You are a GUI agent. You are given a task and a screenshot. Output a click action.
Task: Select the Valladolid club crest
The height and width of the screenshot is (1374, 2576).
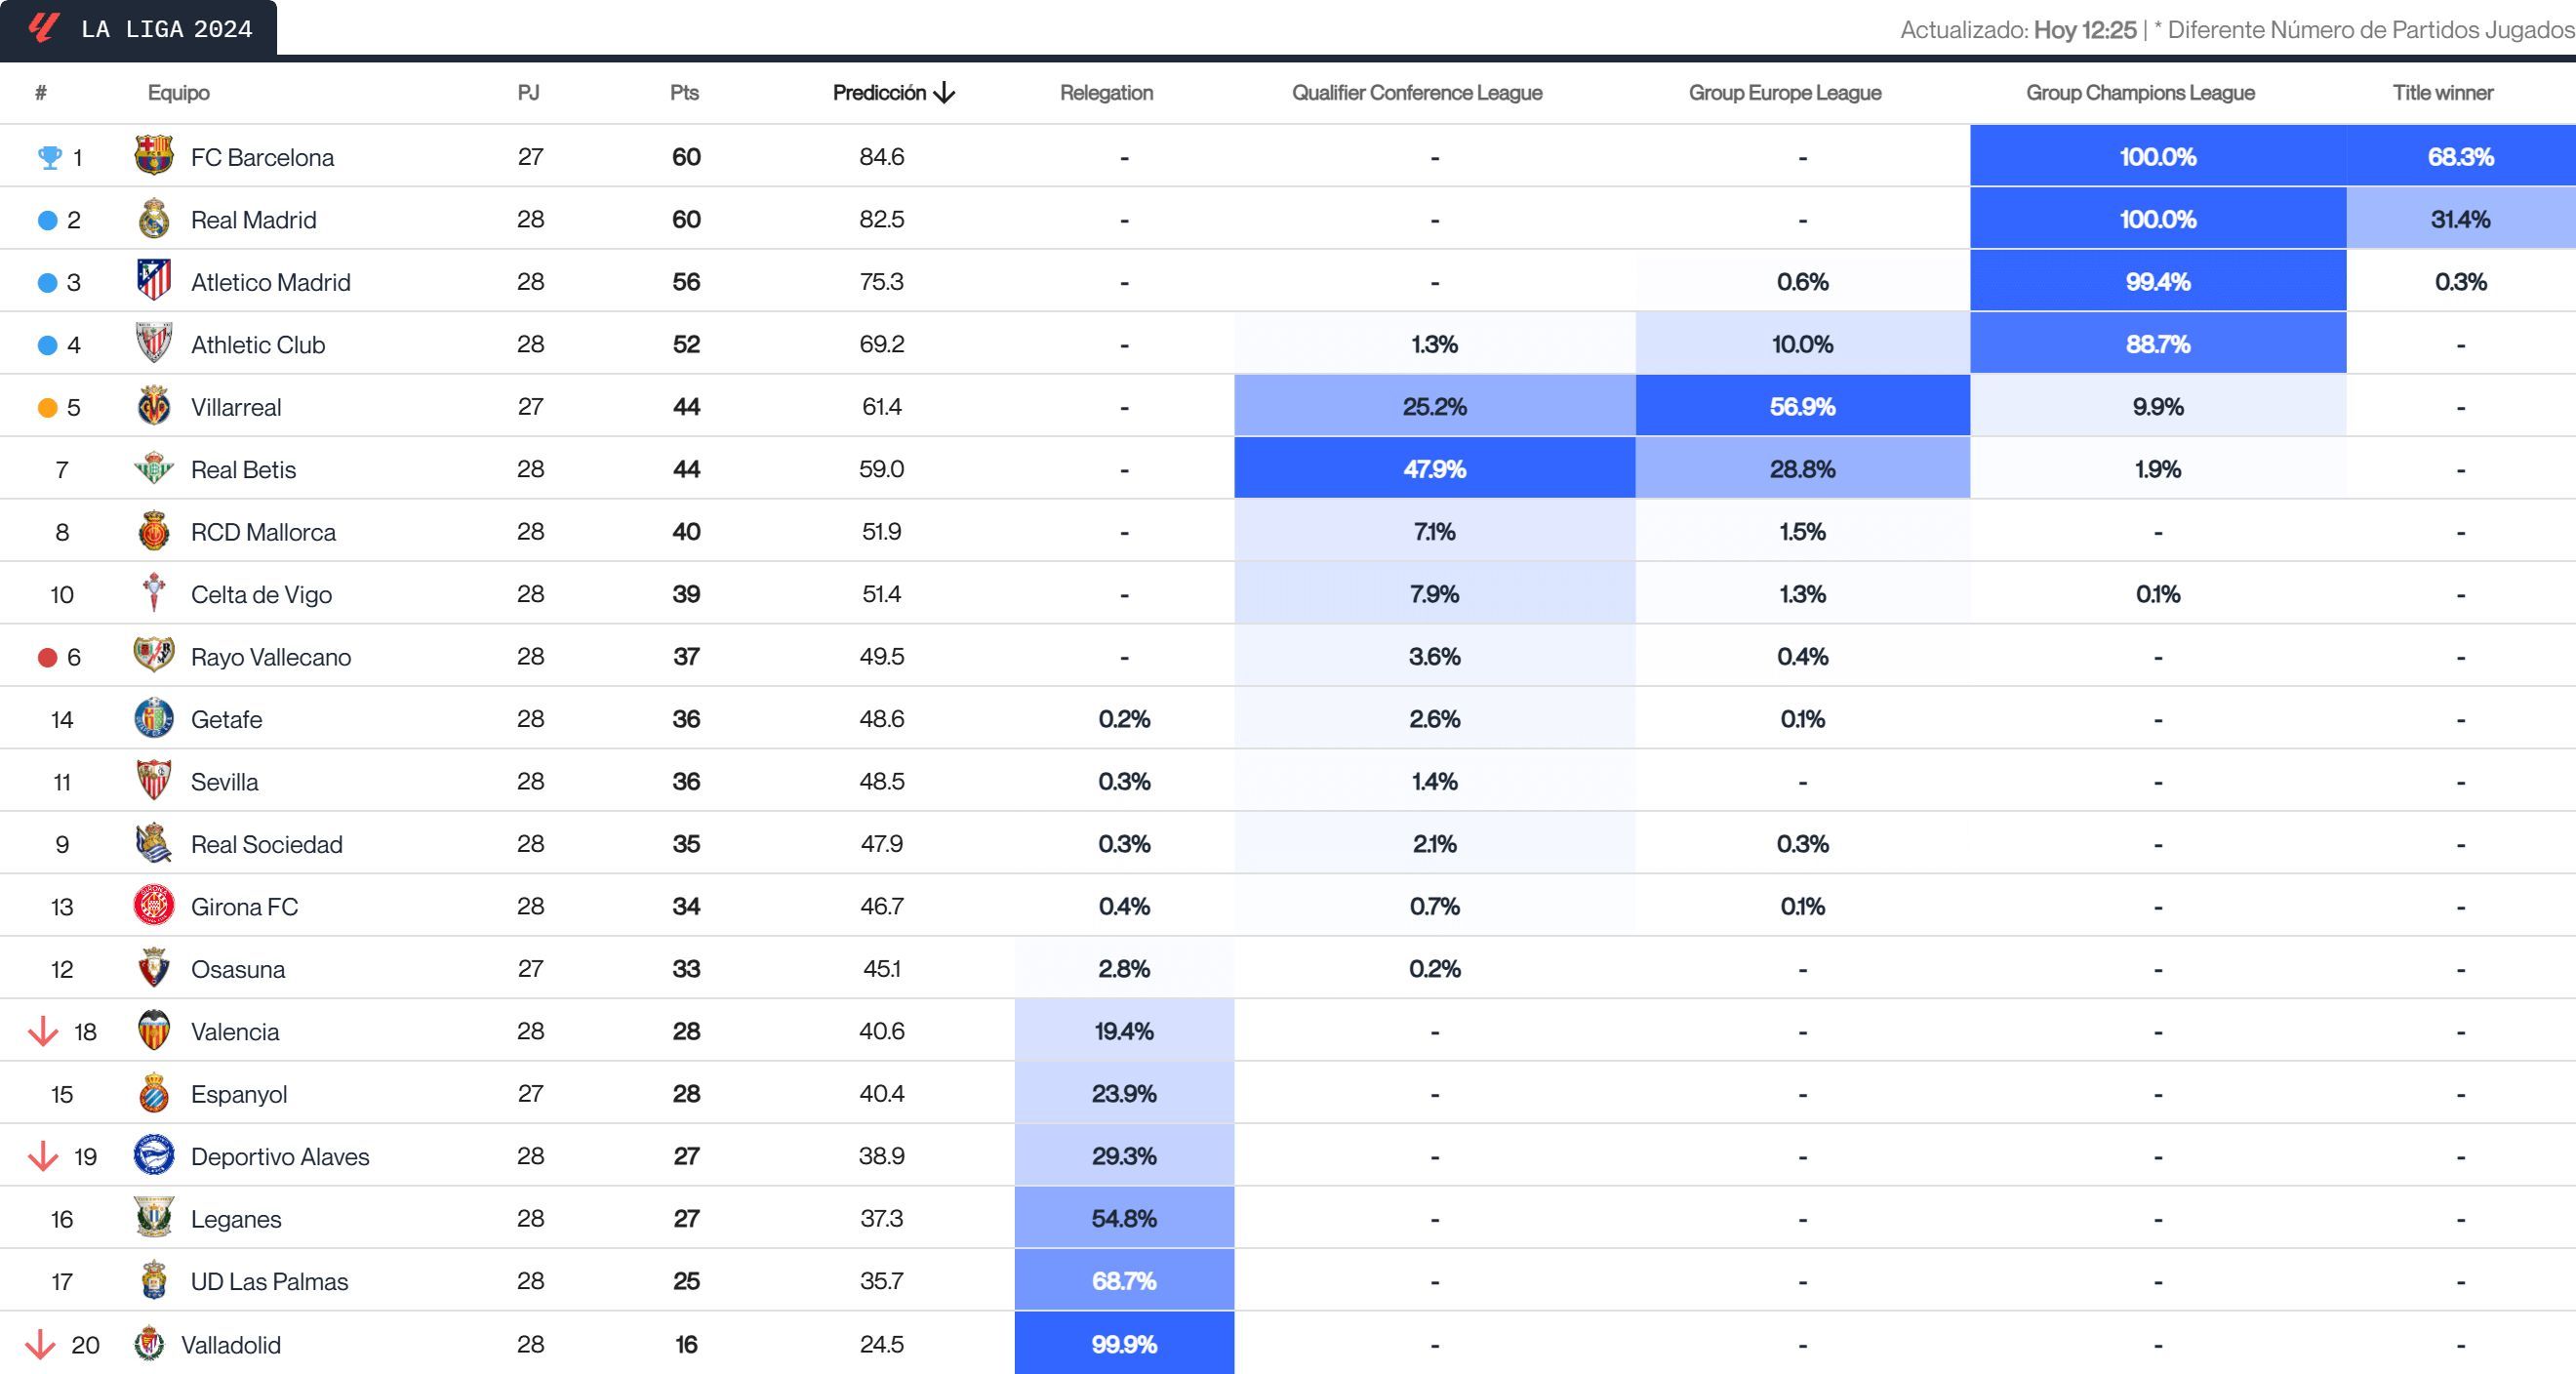click(152, 1344)
